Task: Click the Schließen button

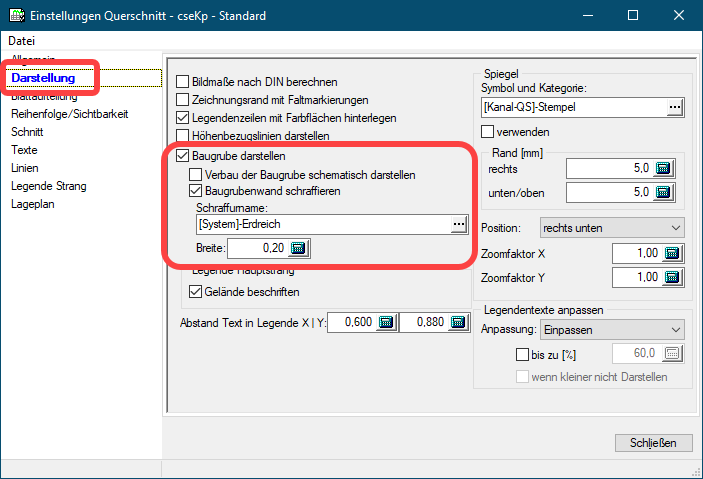Action: [652, 443]
